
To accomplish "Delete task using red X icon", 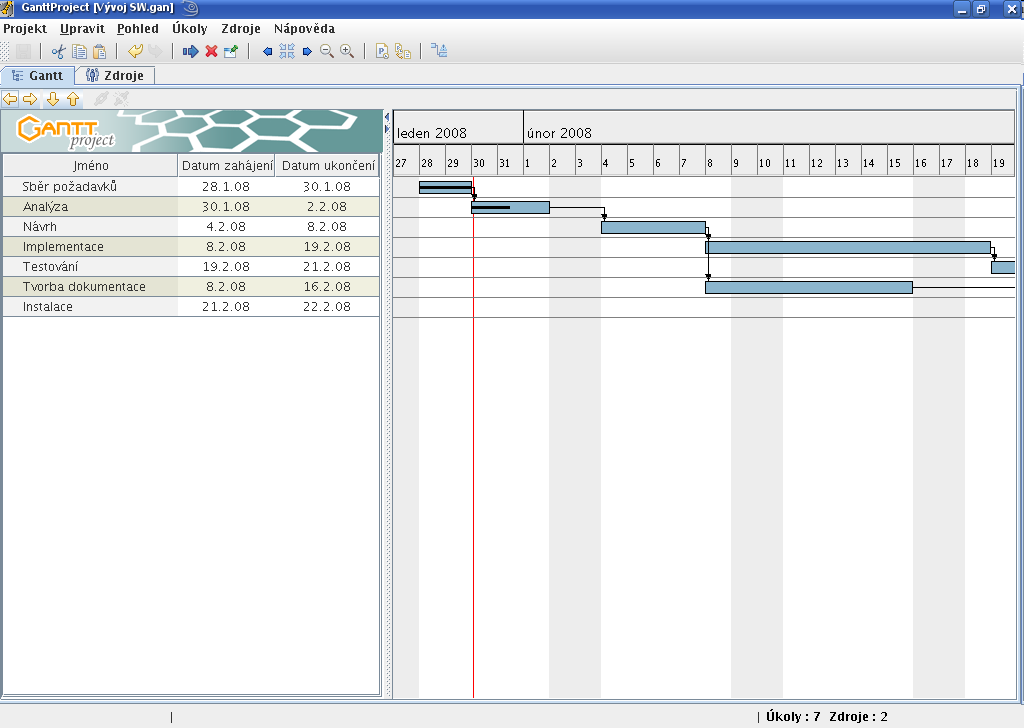I will pos(211,52).
